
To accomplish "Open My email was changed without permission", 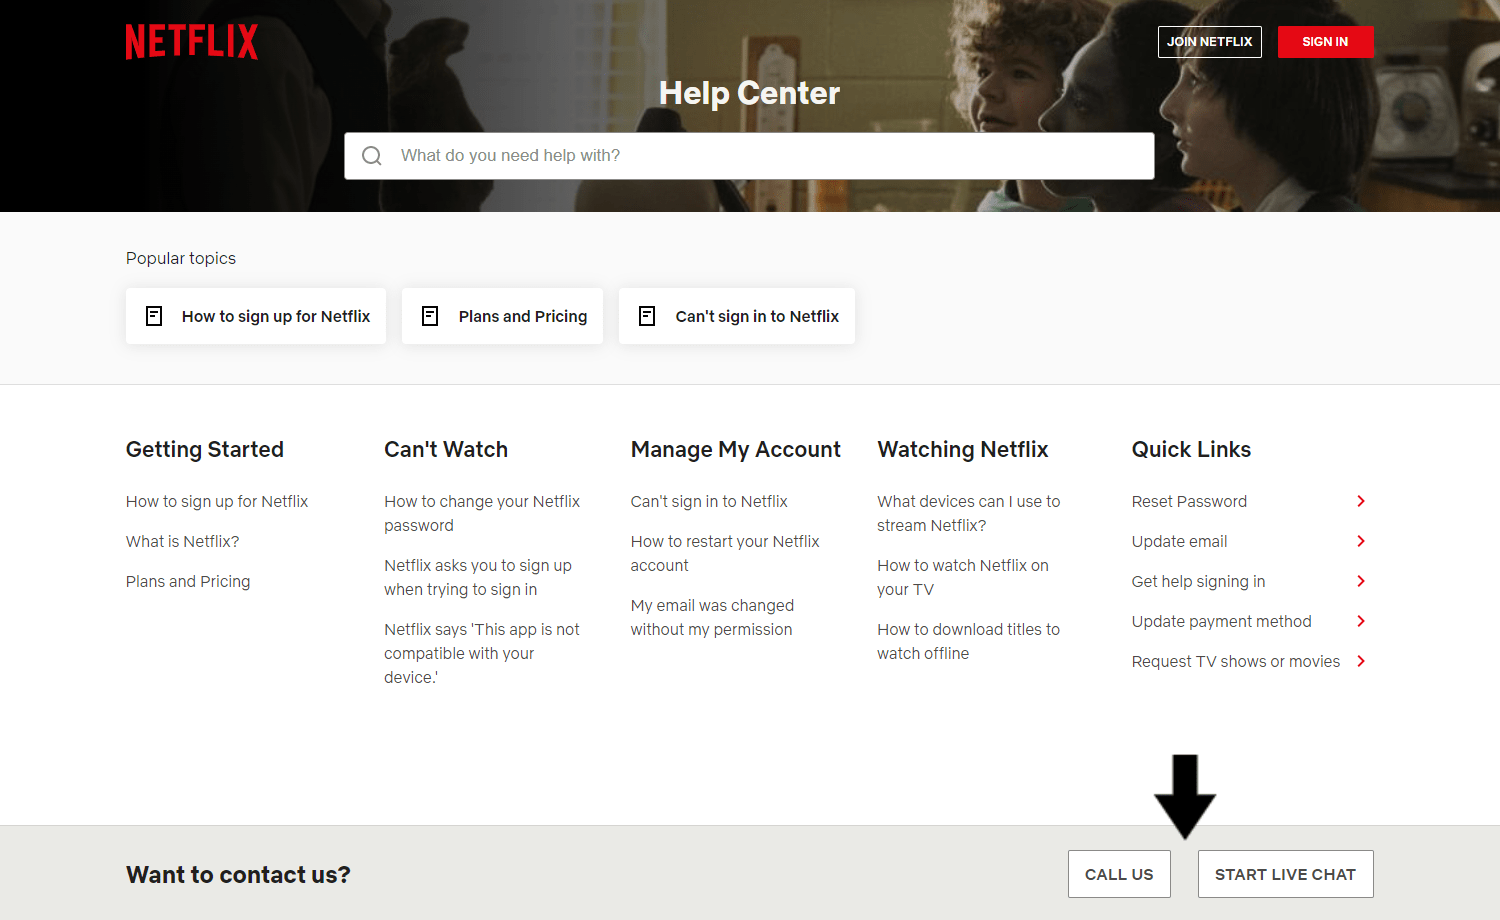I will (x=712, y=617).
